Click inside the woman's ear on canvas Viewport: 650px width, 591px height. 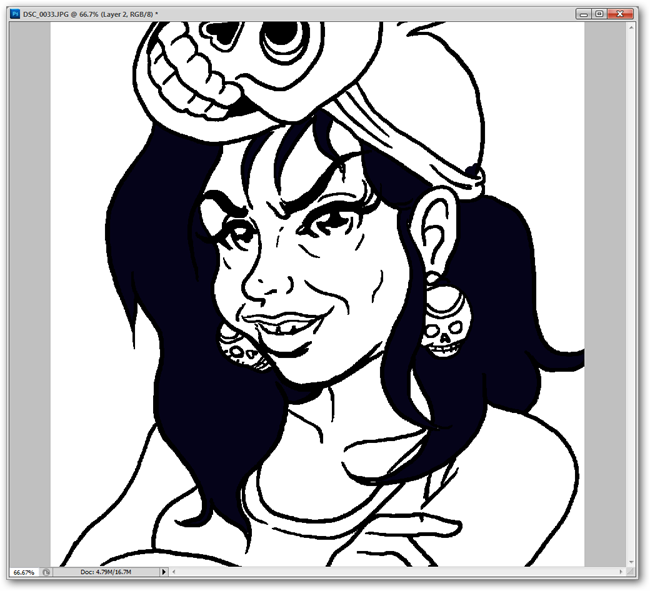point(435,233)
